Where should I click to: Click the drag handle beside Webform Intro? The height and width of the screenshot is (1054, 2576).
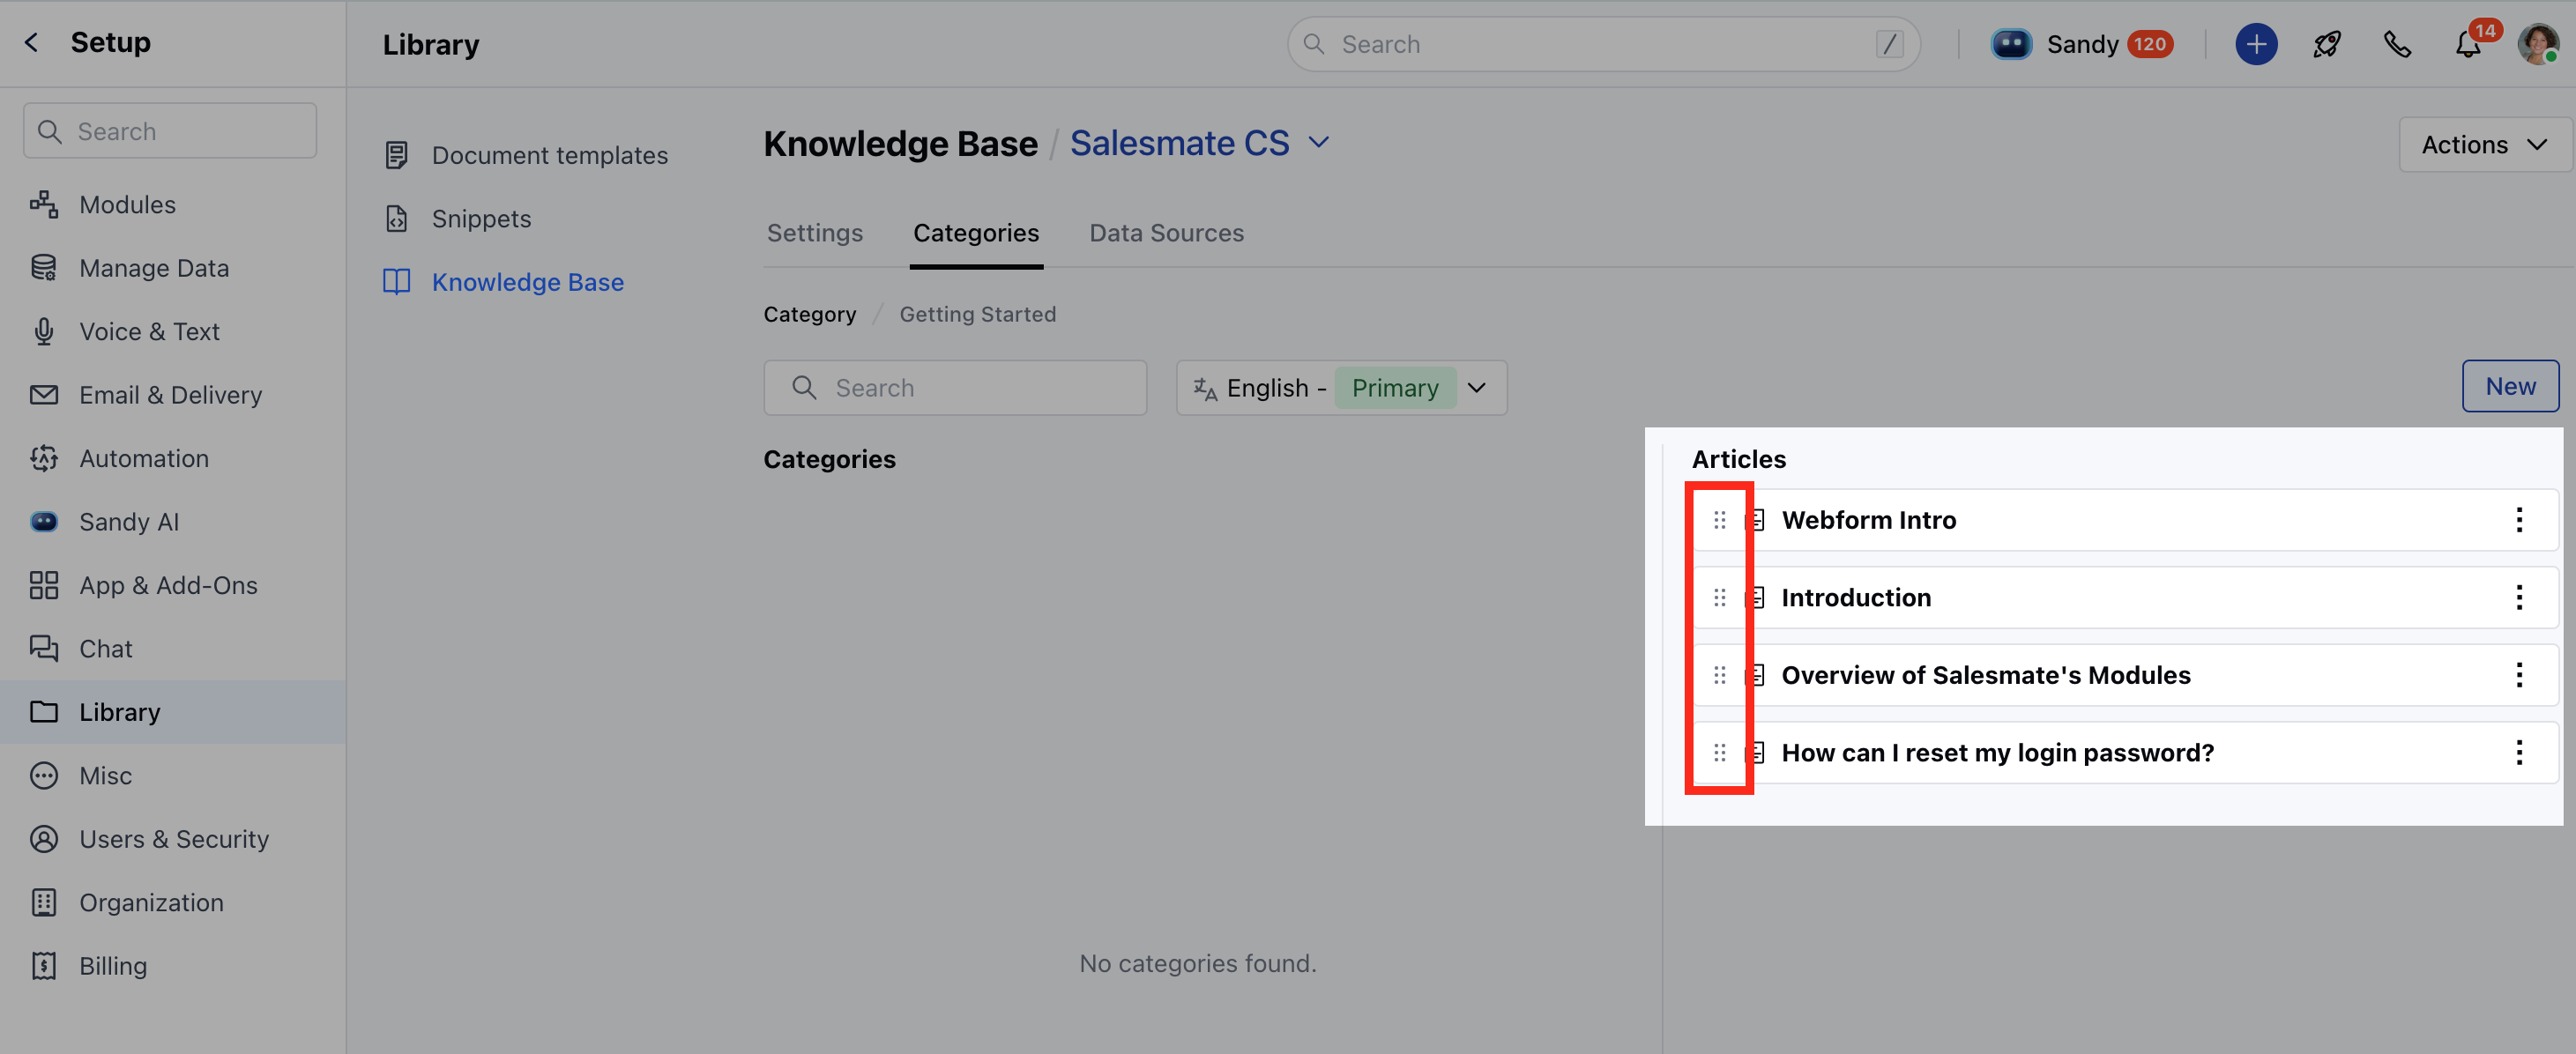pyautogui.click(x=1719, y=520)
